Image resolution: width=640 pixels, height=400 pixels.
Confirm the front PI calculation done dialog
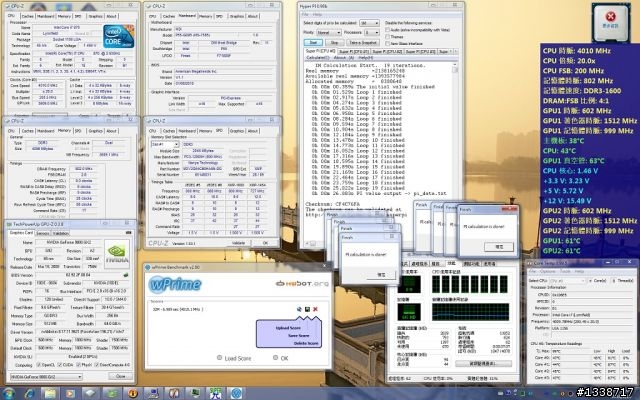(499, 247)
